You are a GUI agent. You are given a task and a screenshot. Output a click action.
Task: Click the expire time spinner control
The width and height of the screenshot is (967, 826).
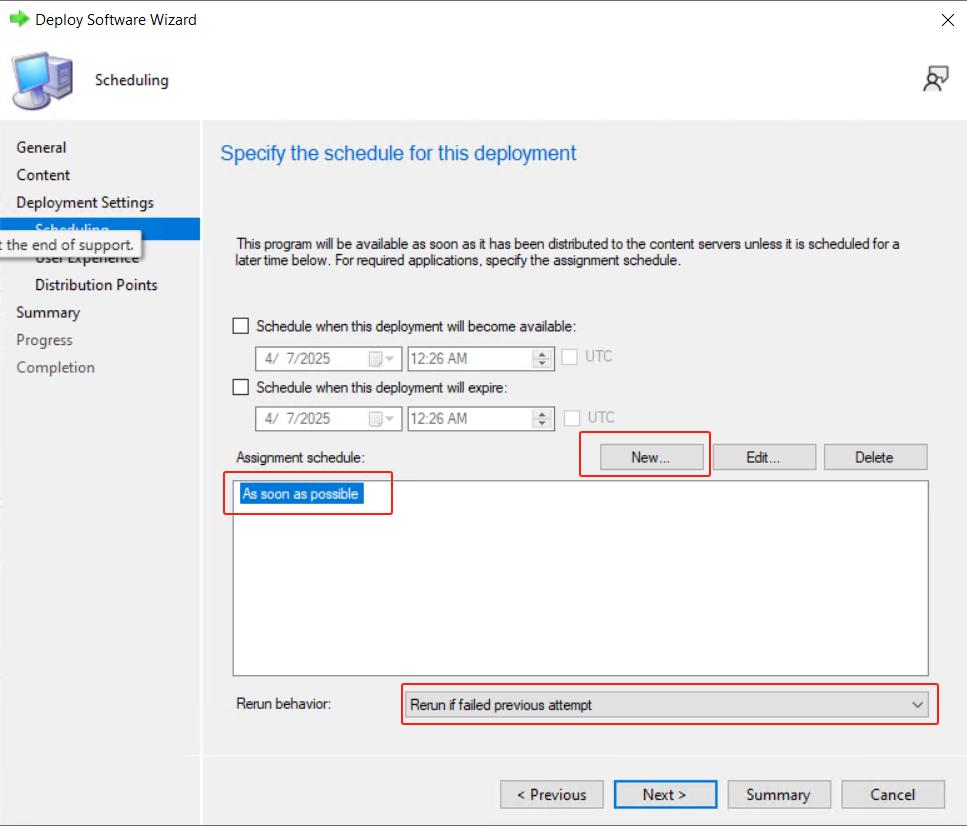point(542,419)
